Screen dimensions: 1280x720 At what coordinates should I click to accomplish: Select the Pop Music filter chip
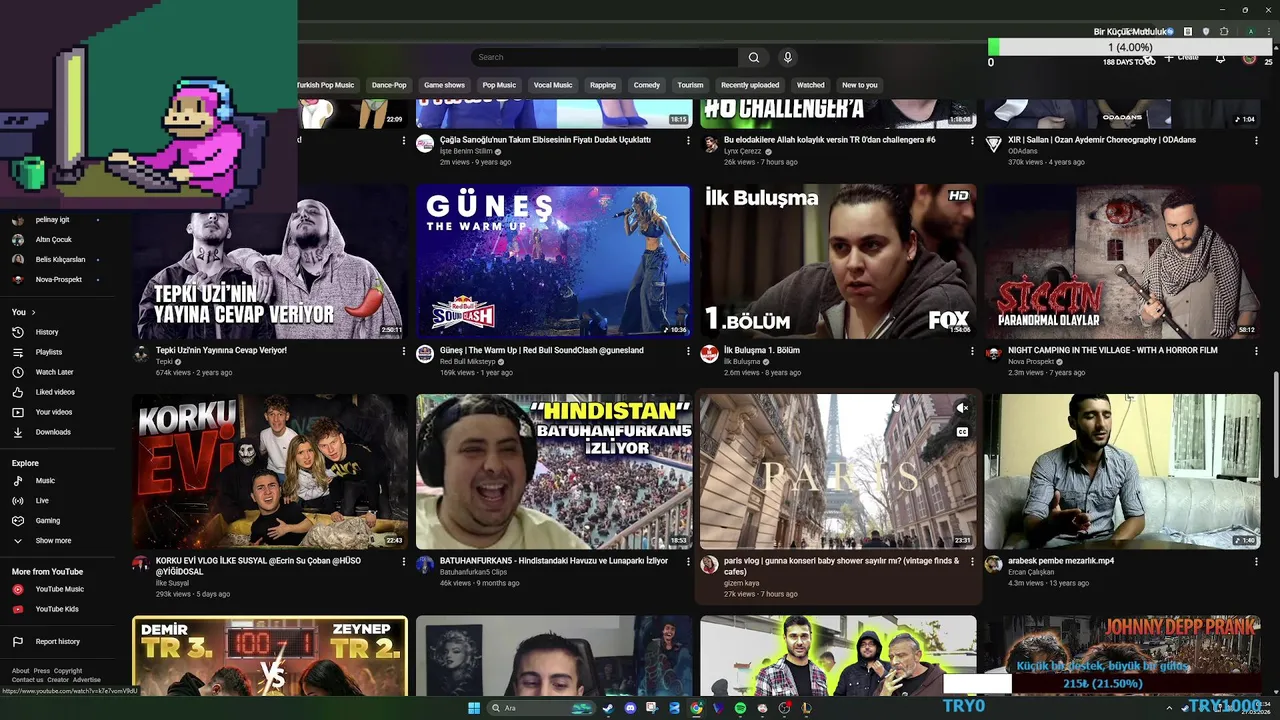click(499, 85)
